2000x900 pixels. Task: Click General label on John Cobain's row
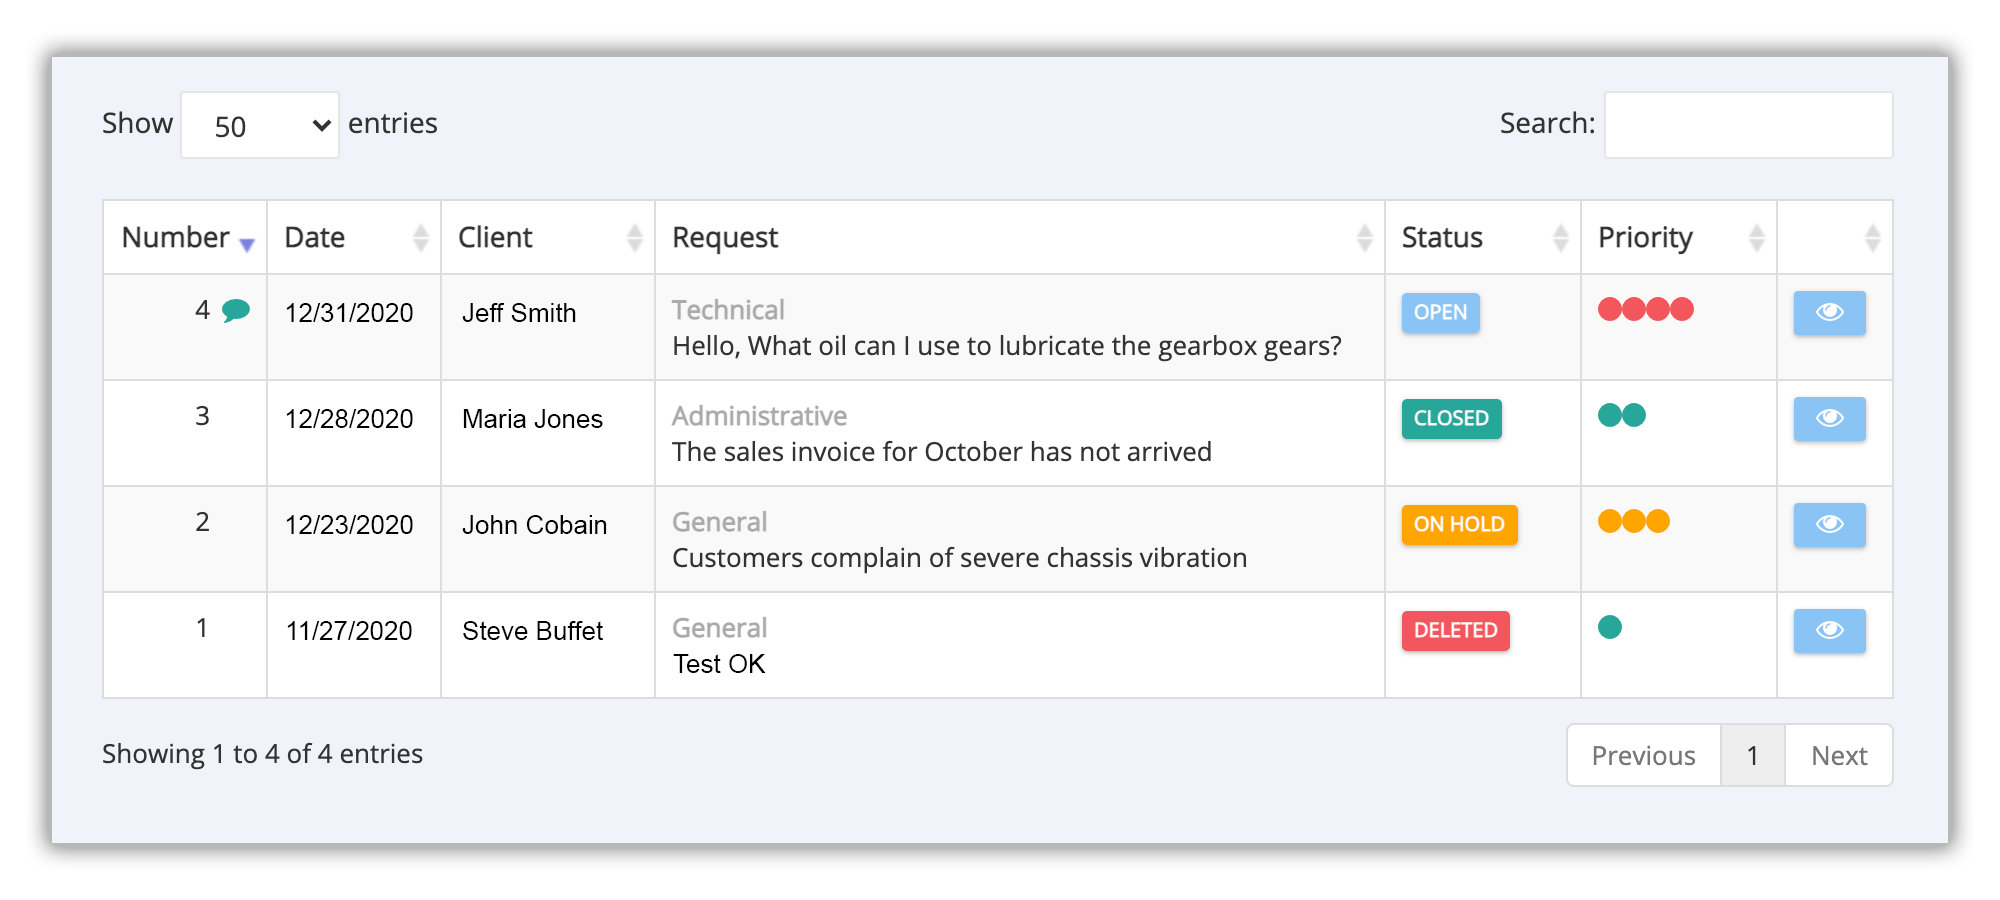point(719,522)
